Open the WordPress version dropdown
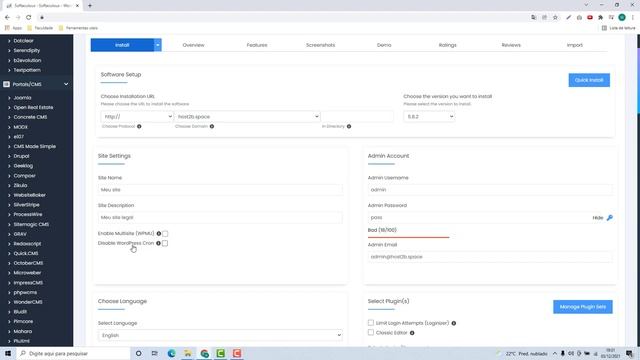640x360 pixels. coord(429,117)
